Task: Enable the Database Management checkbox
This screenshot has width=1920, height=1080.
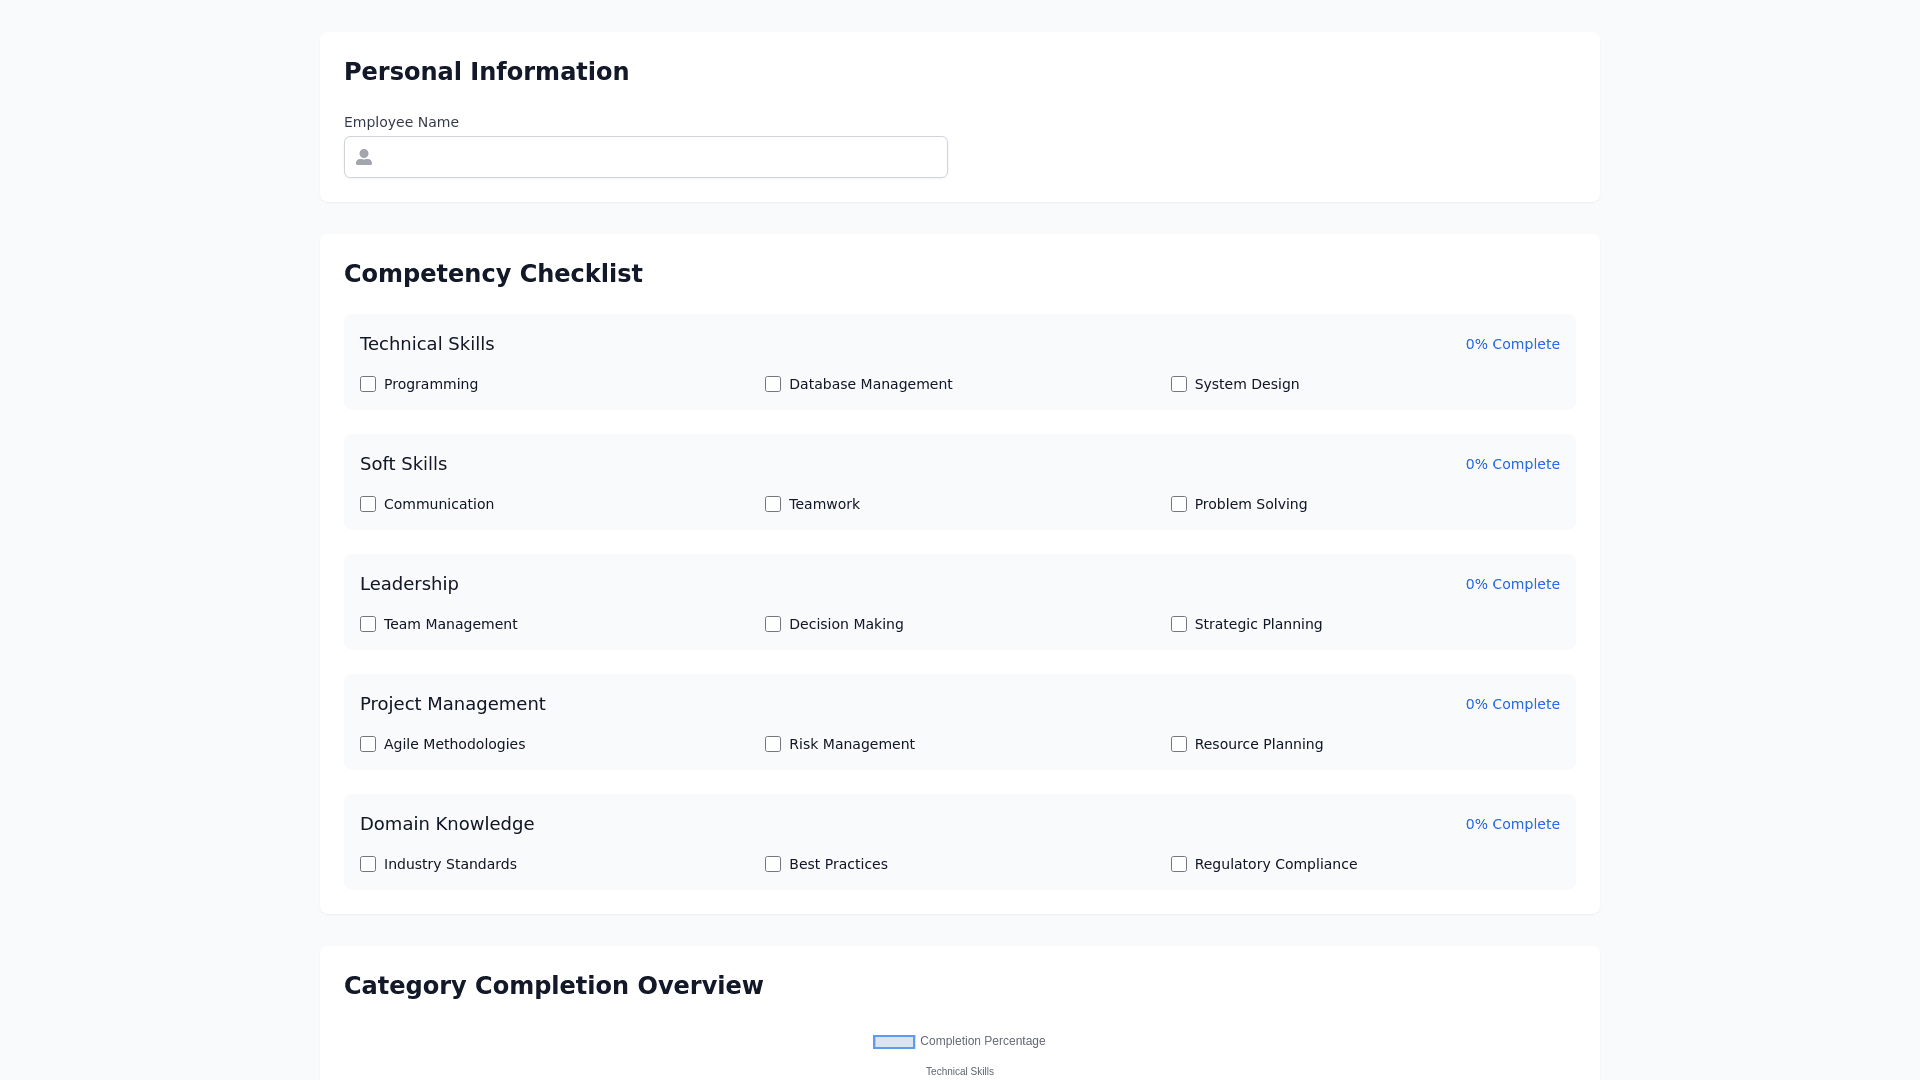Action: [773, 384]
